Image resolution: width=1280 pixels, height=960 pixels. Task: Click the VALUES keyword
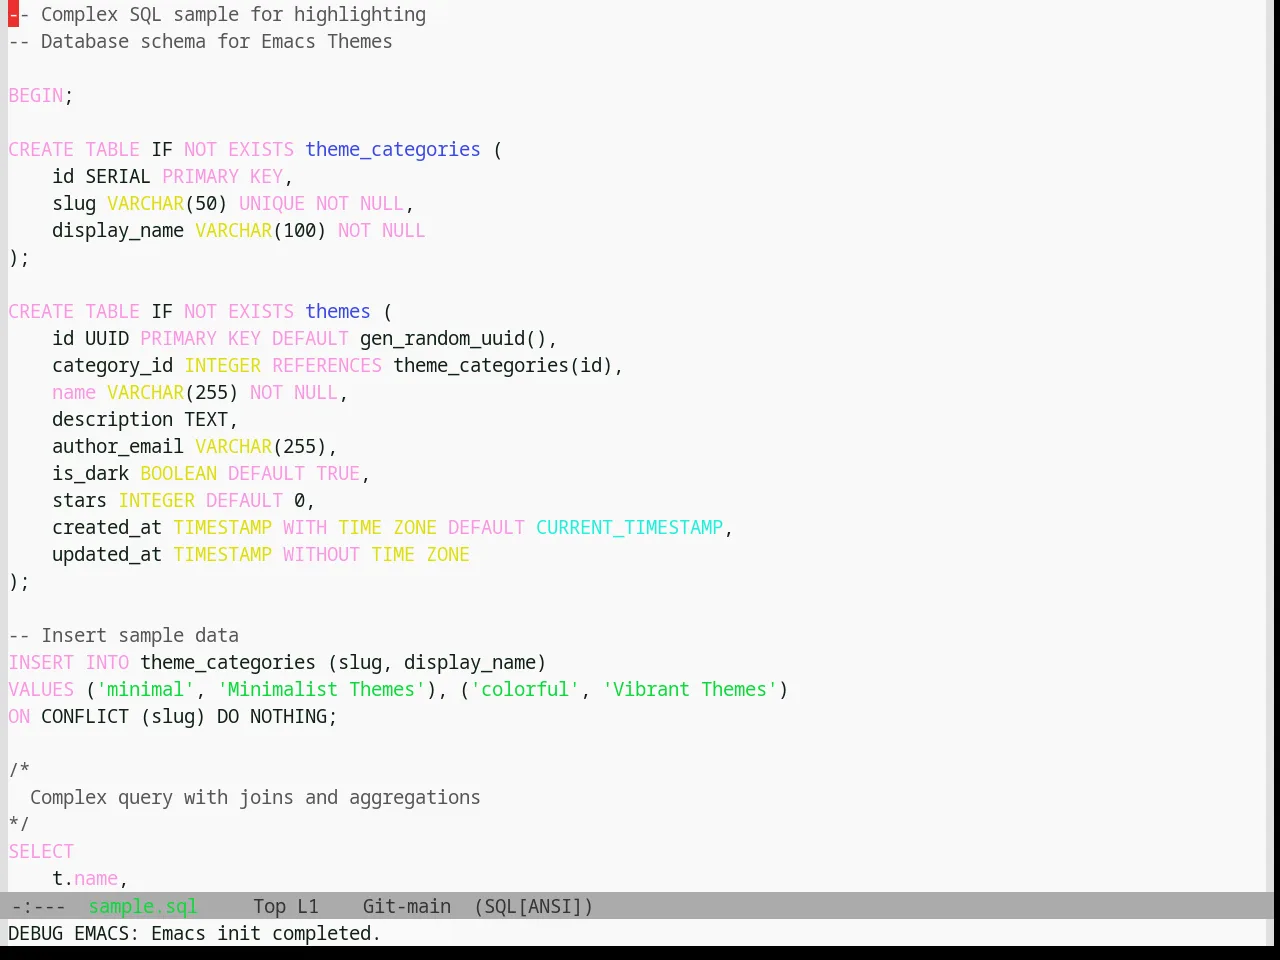tap(41, 690)
